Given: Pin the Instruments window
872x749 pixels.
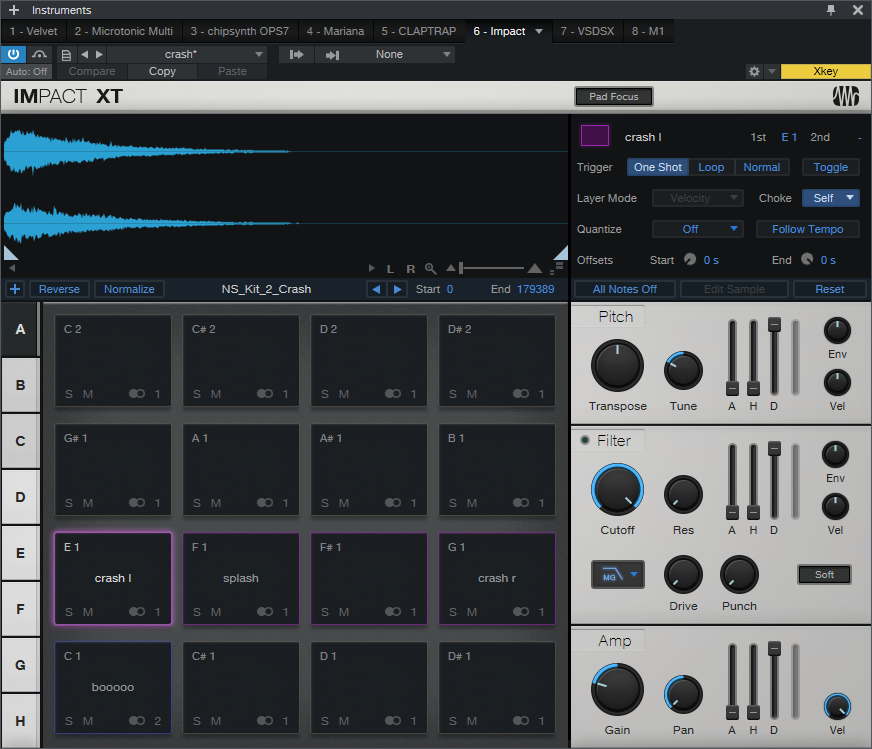Looking at the screenshot, I should click(x=830, y=10).
